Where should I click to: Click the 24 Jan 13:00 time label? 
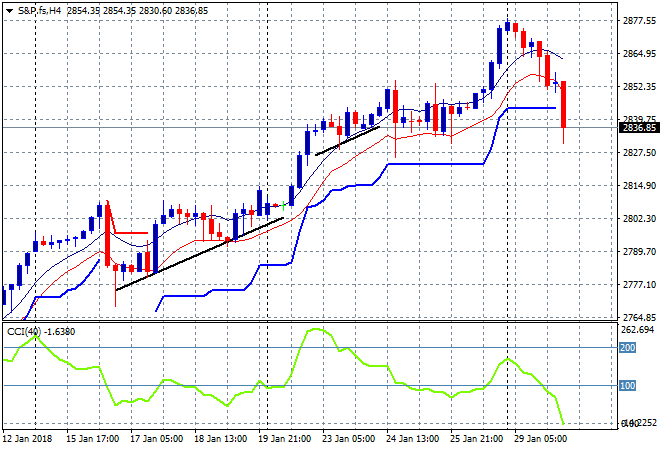tap(412, 439)
